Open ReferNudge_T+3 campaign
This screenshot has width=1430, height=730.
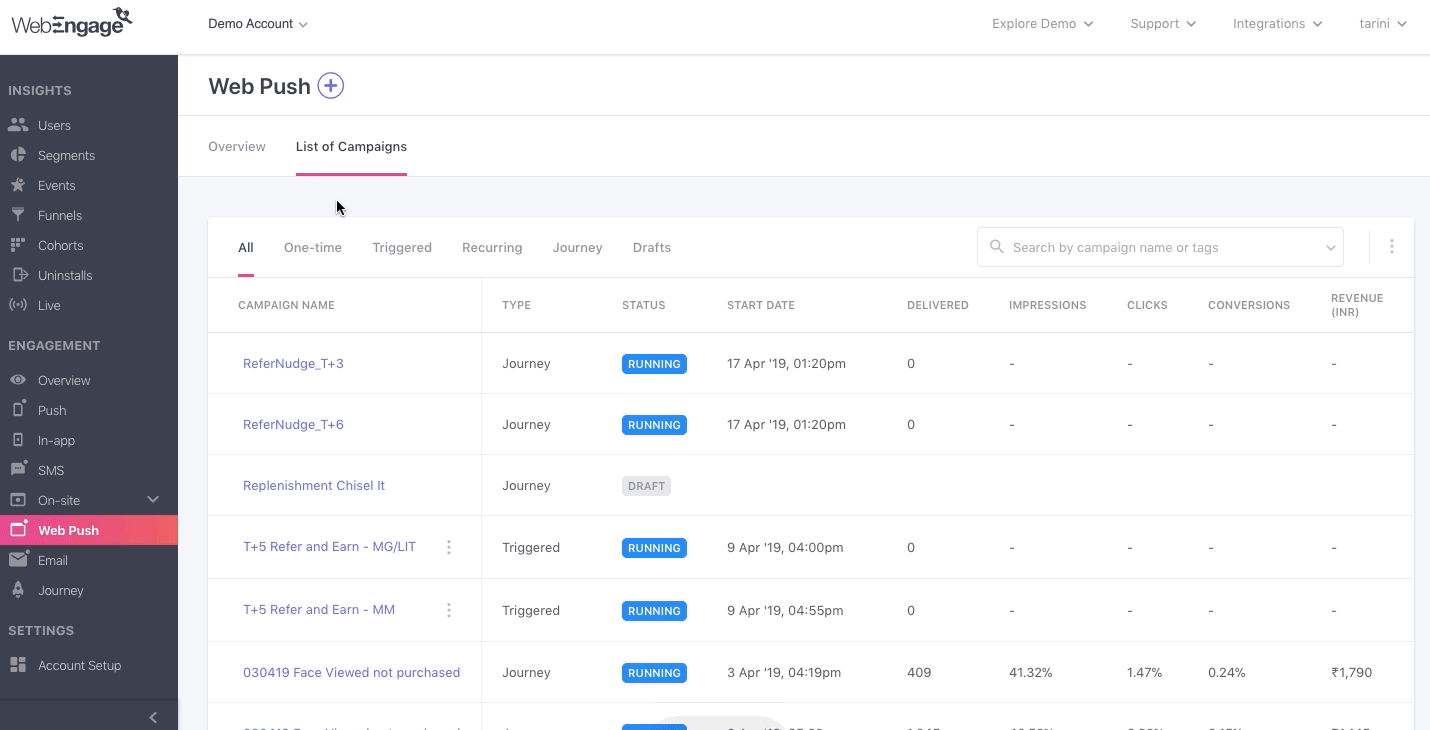tap(293, 364)
